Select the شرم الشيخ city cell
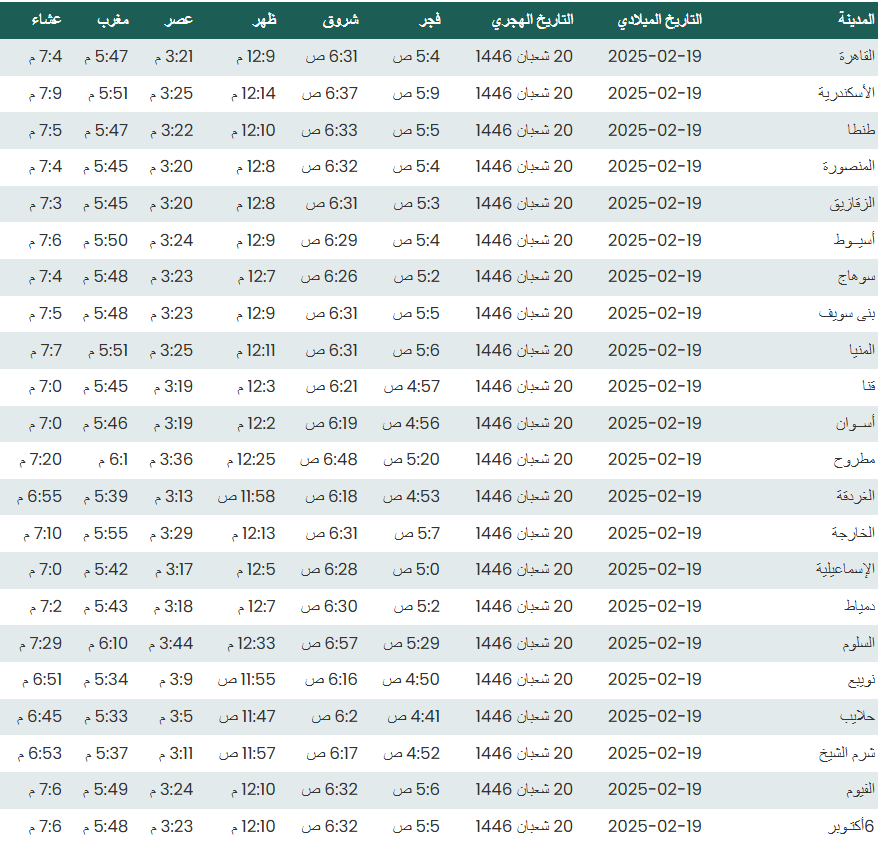 coord(846,754)
